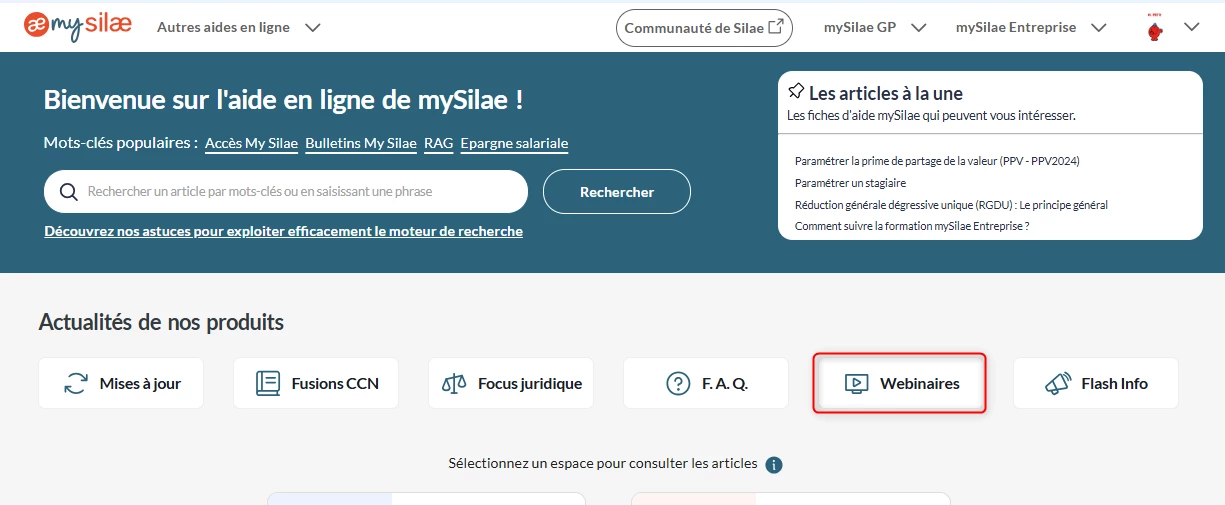
Task: Open the Mises à jour section
Action: (121, 383)
